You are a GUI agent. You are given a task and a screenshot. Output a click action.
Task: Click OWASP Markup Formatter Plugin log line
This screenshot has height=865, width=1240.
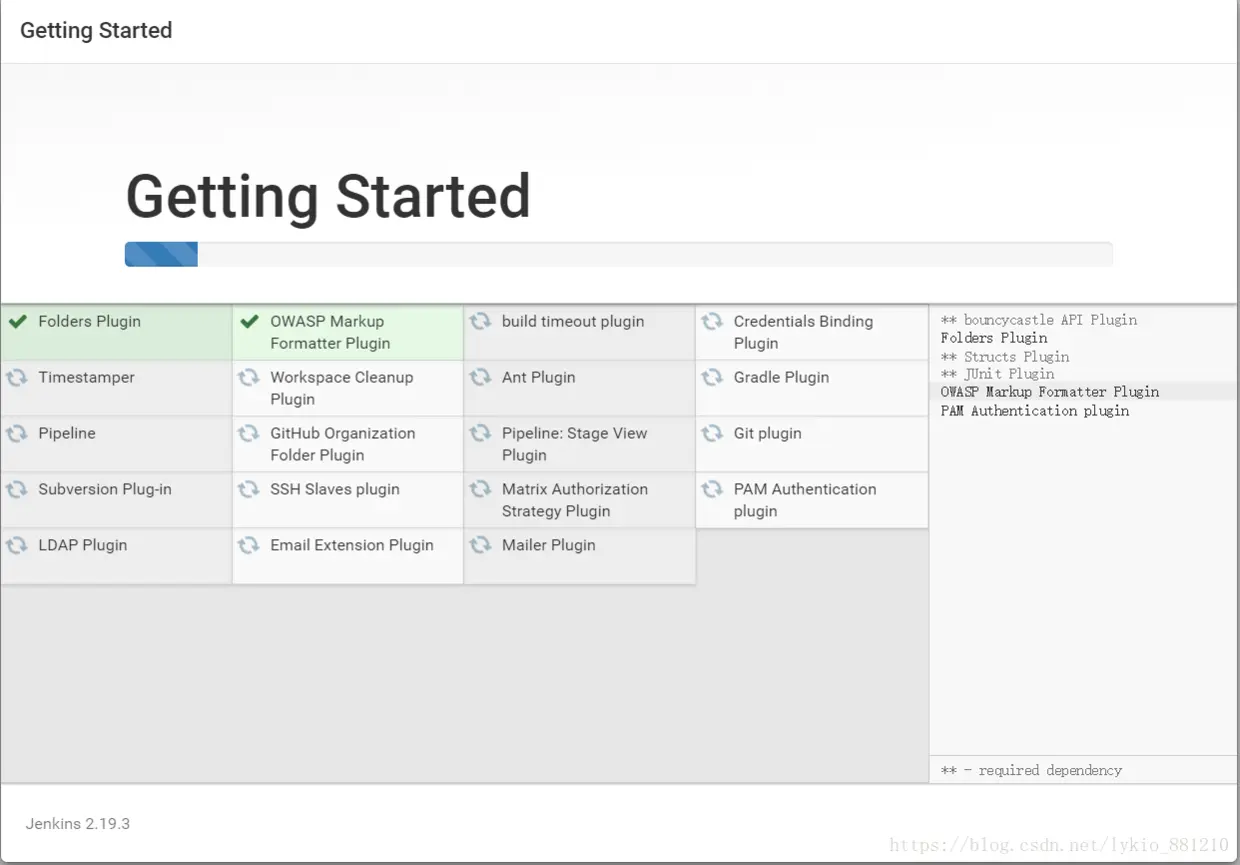click(x=1050, y=392)
